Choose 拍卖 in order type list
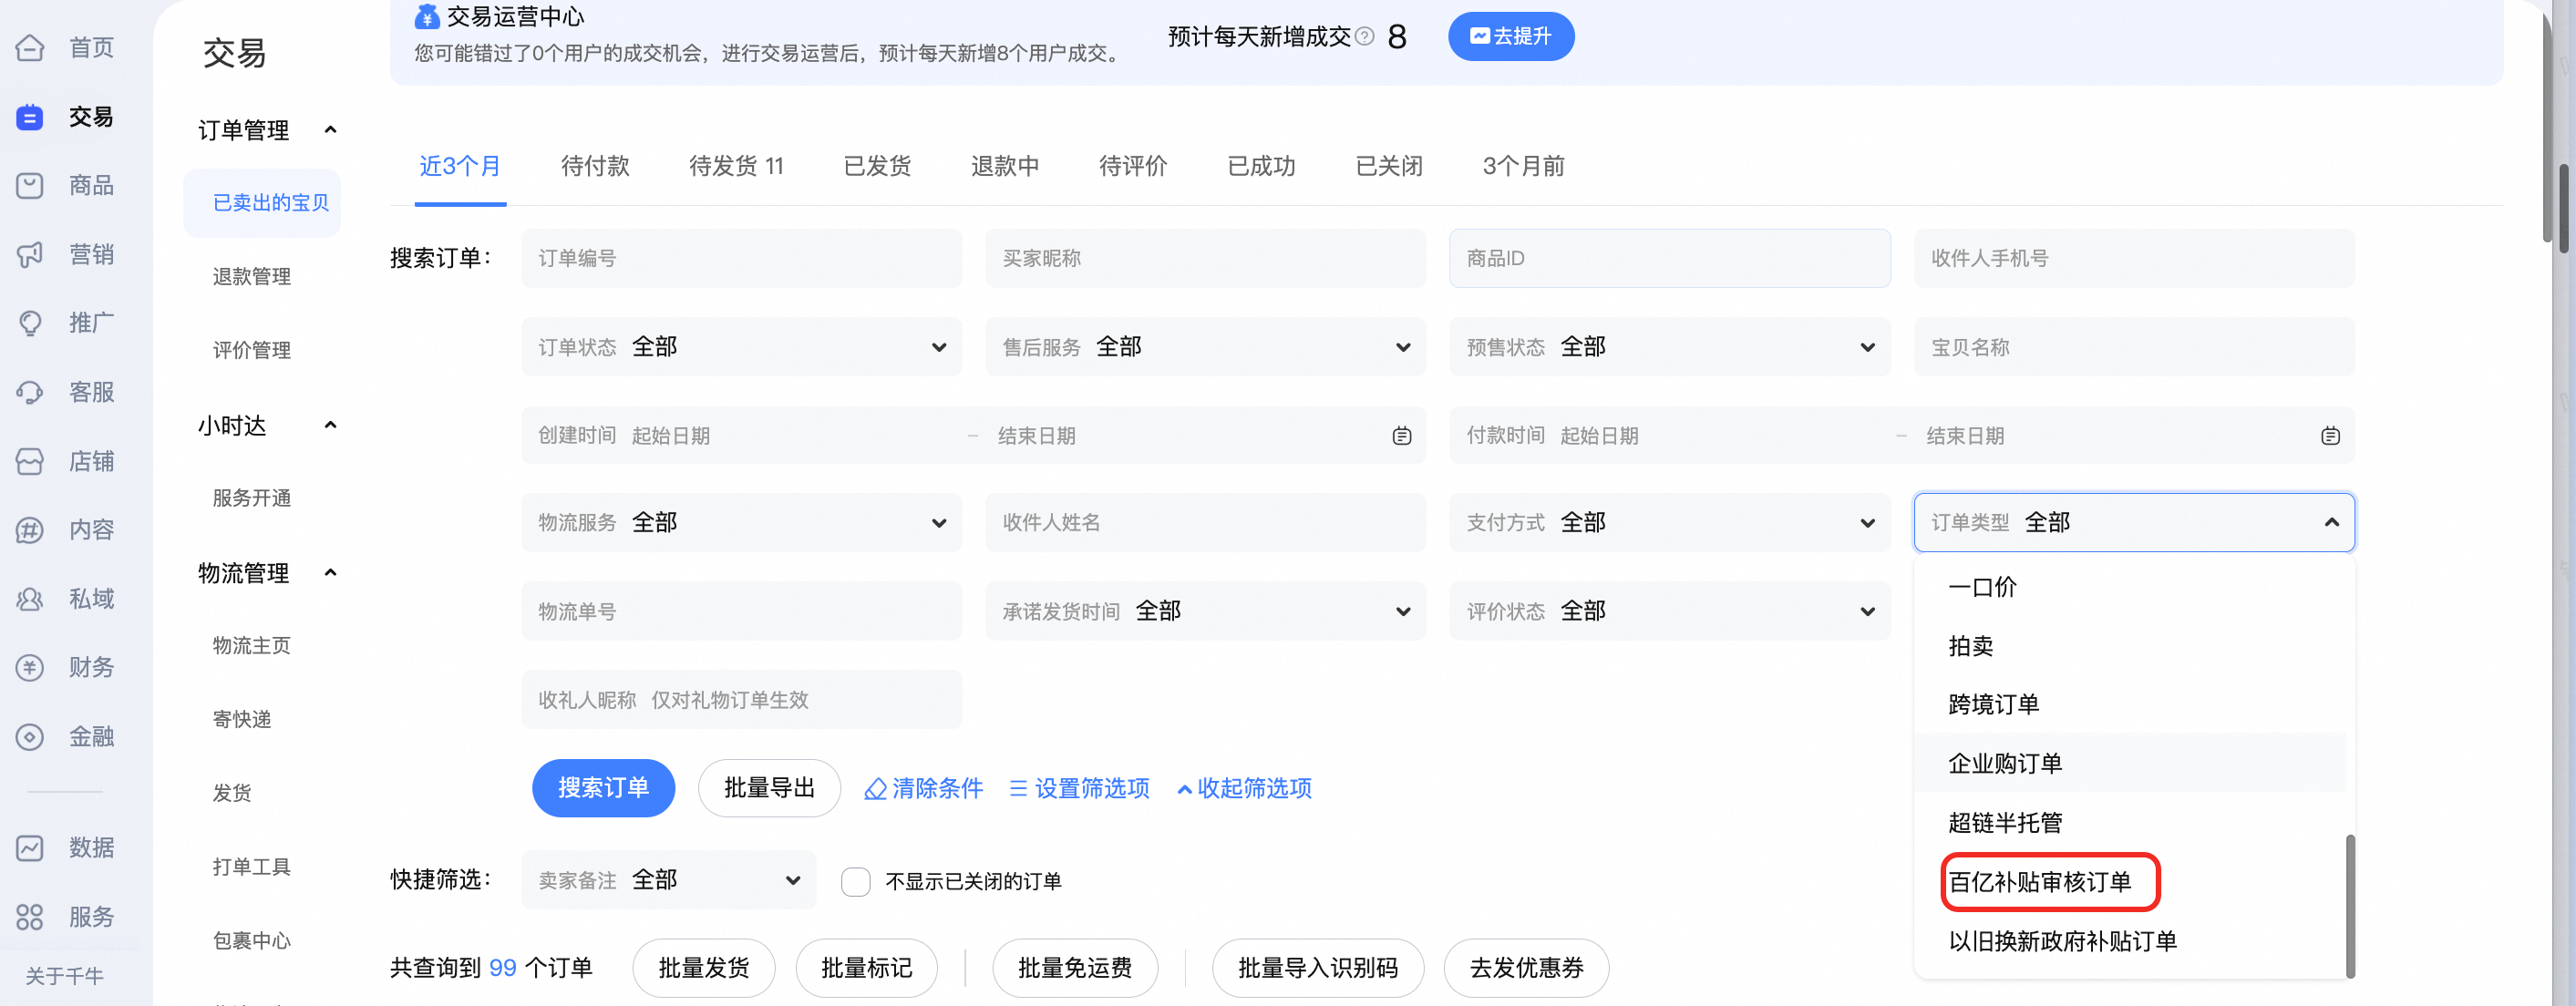Screen dimensions: 2576x1006 tap(2130, 646)
